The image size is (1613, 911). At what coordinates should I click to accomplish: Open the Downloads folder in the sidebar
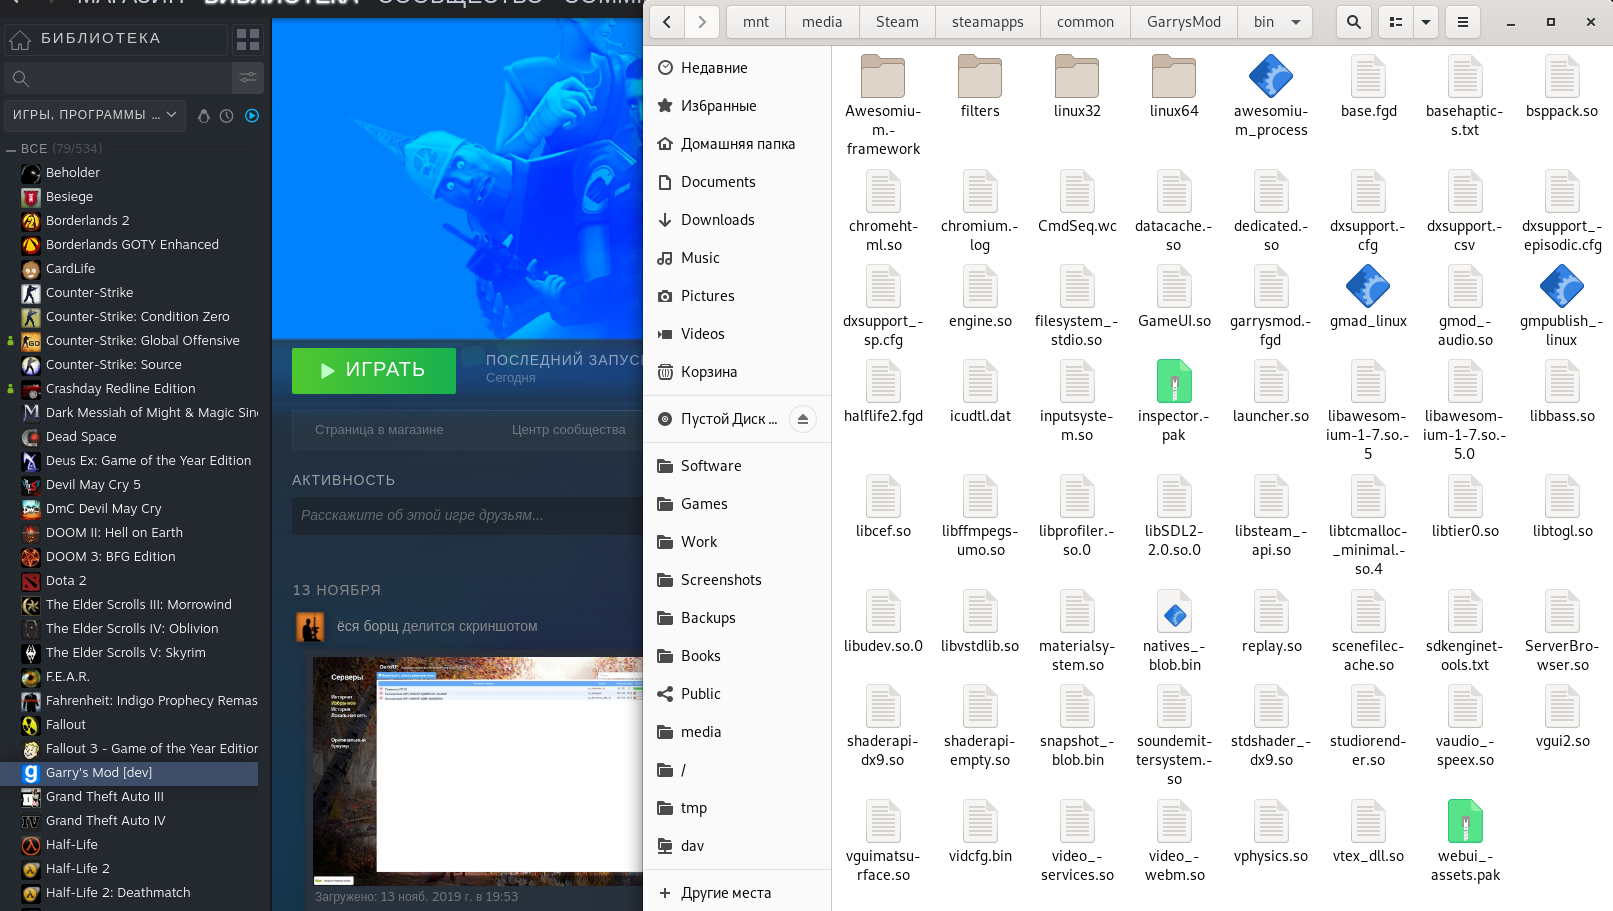coord(719,219)
